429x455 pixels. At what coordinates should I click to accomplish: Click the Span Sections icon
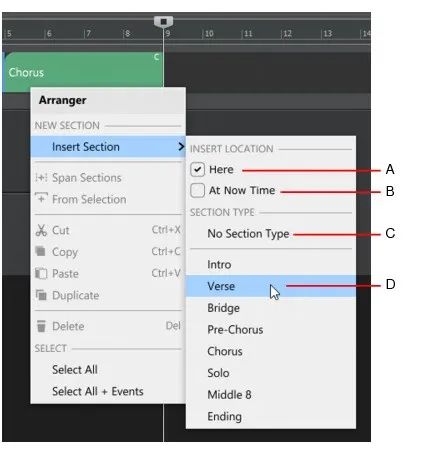[41, 178]
